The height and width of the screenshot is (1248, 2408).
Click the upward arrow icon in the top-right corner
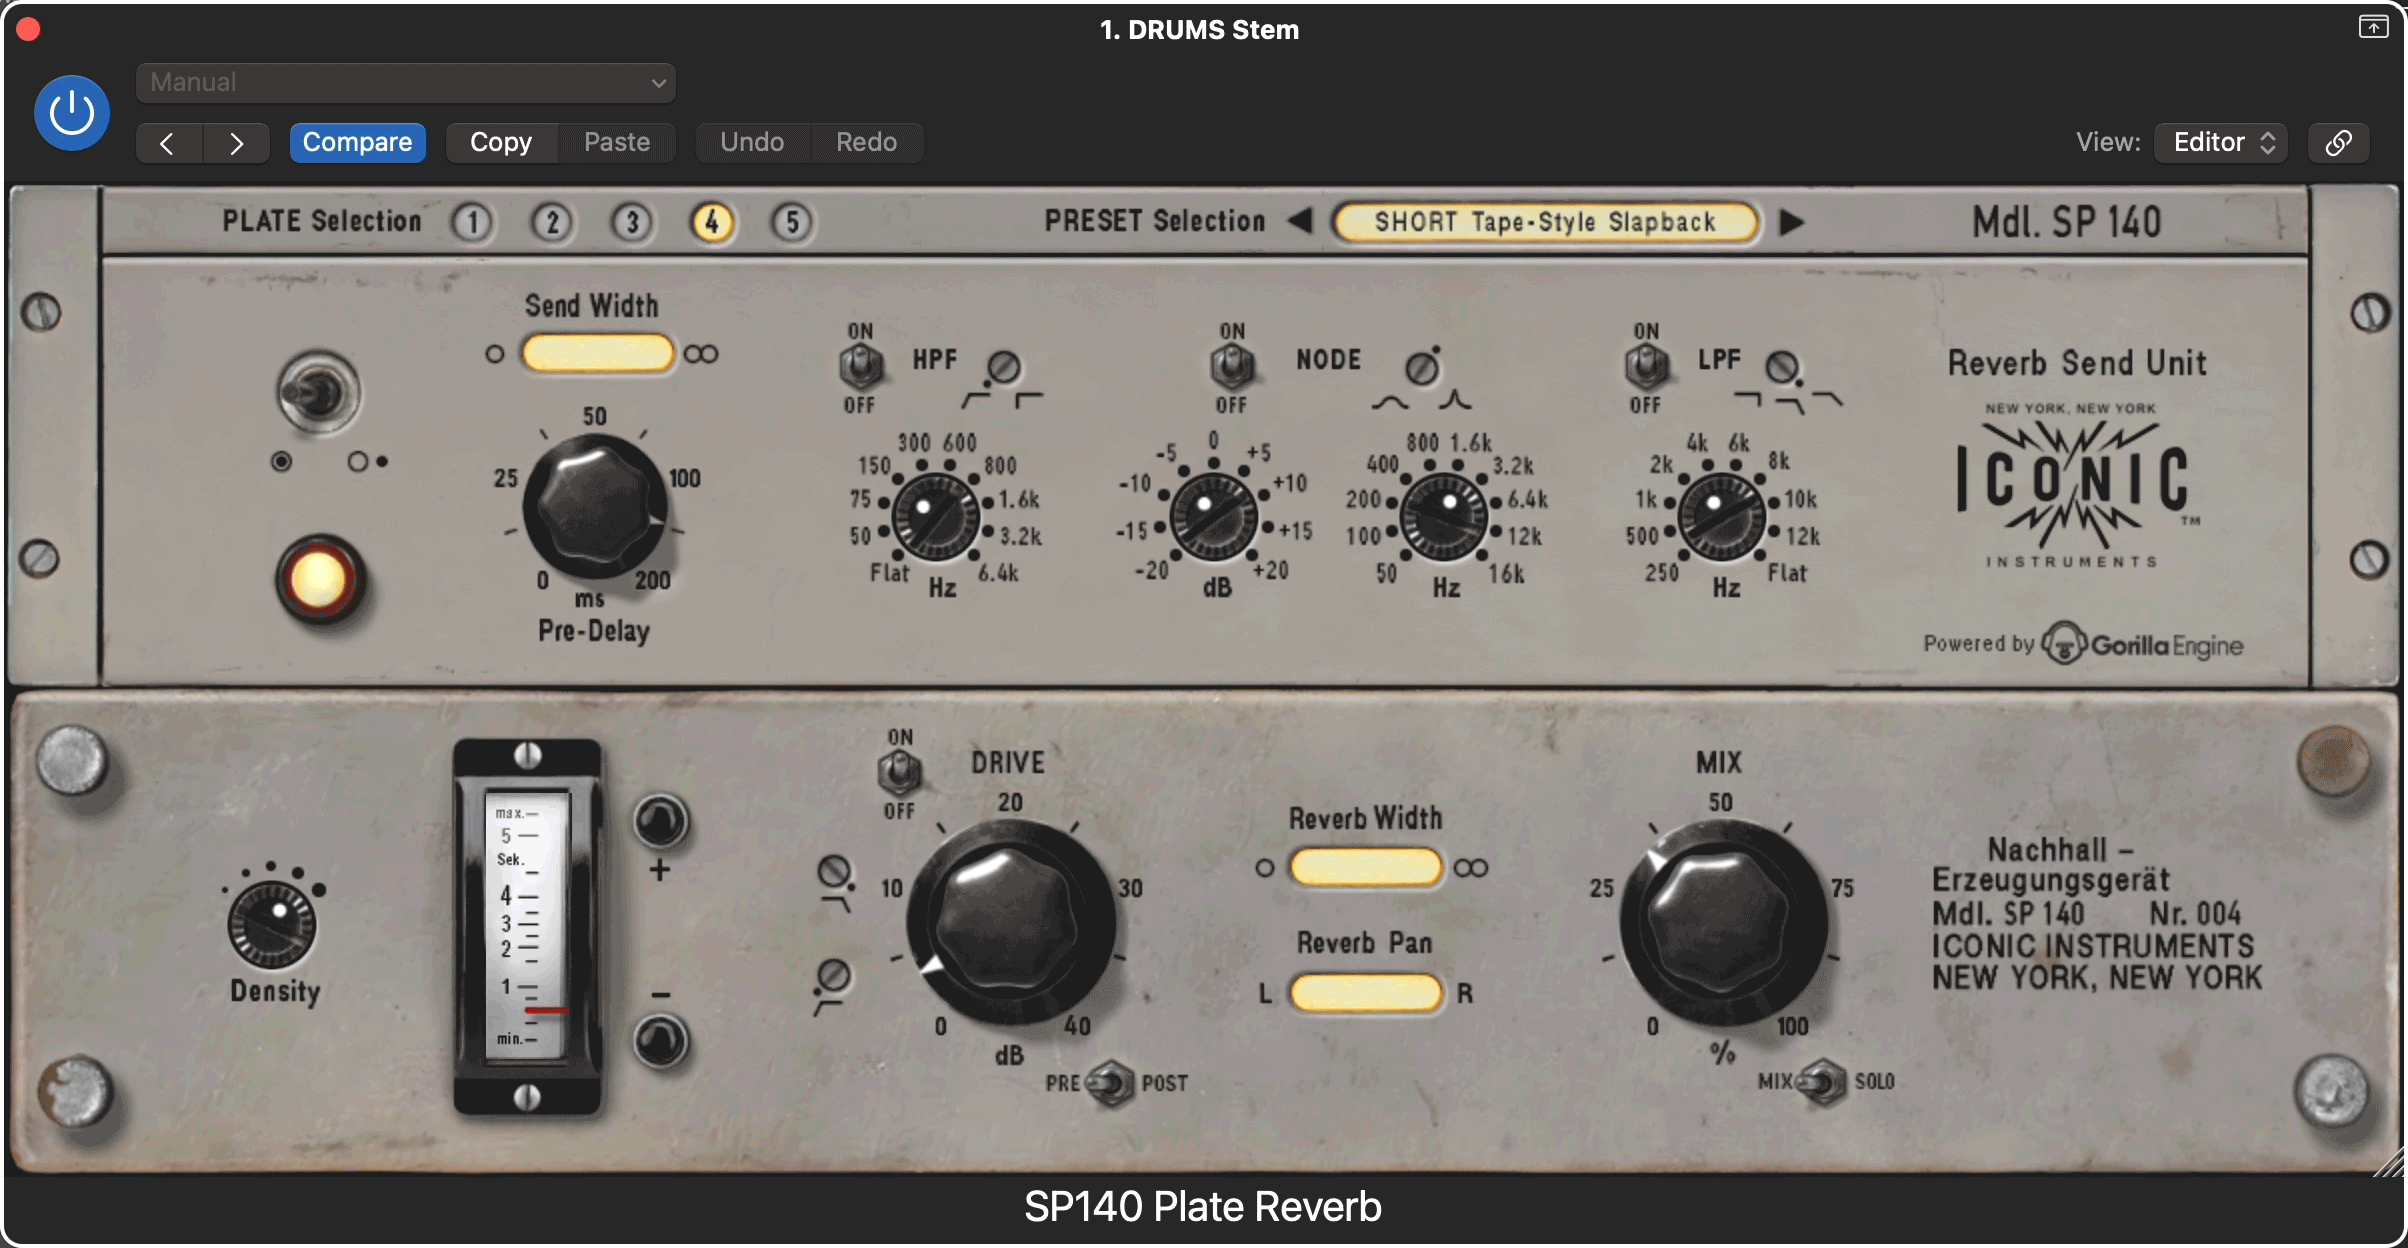2371,27
